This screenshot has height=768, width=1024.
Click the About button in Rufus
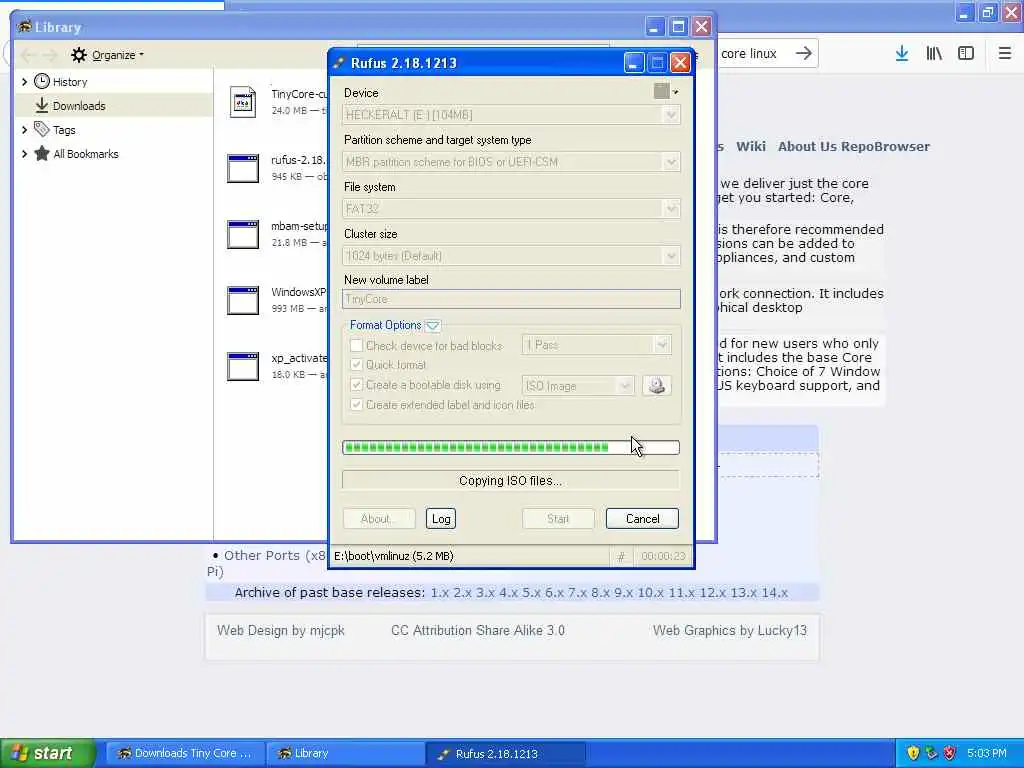379,519
